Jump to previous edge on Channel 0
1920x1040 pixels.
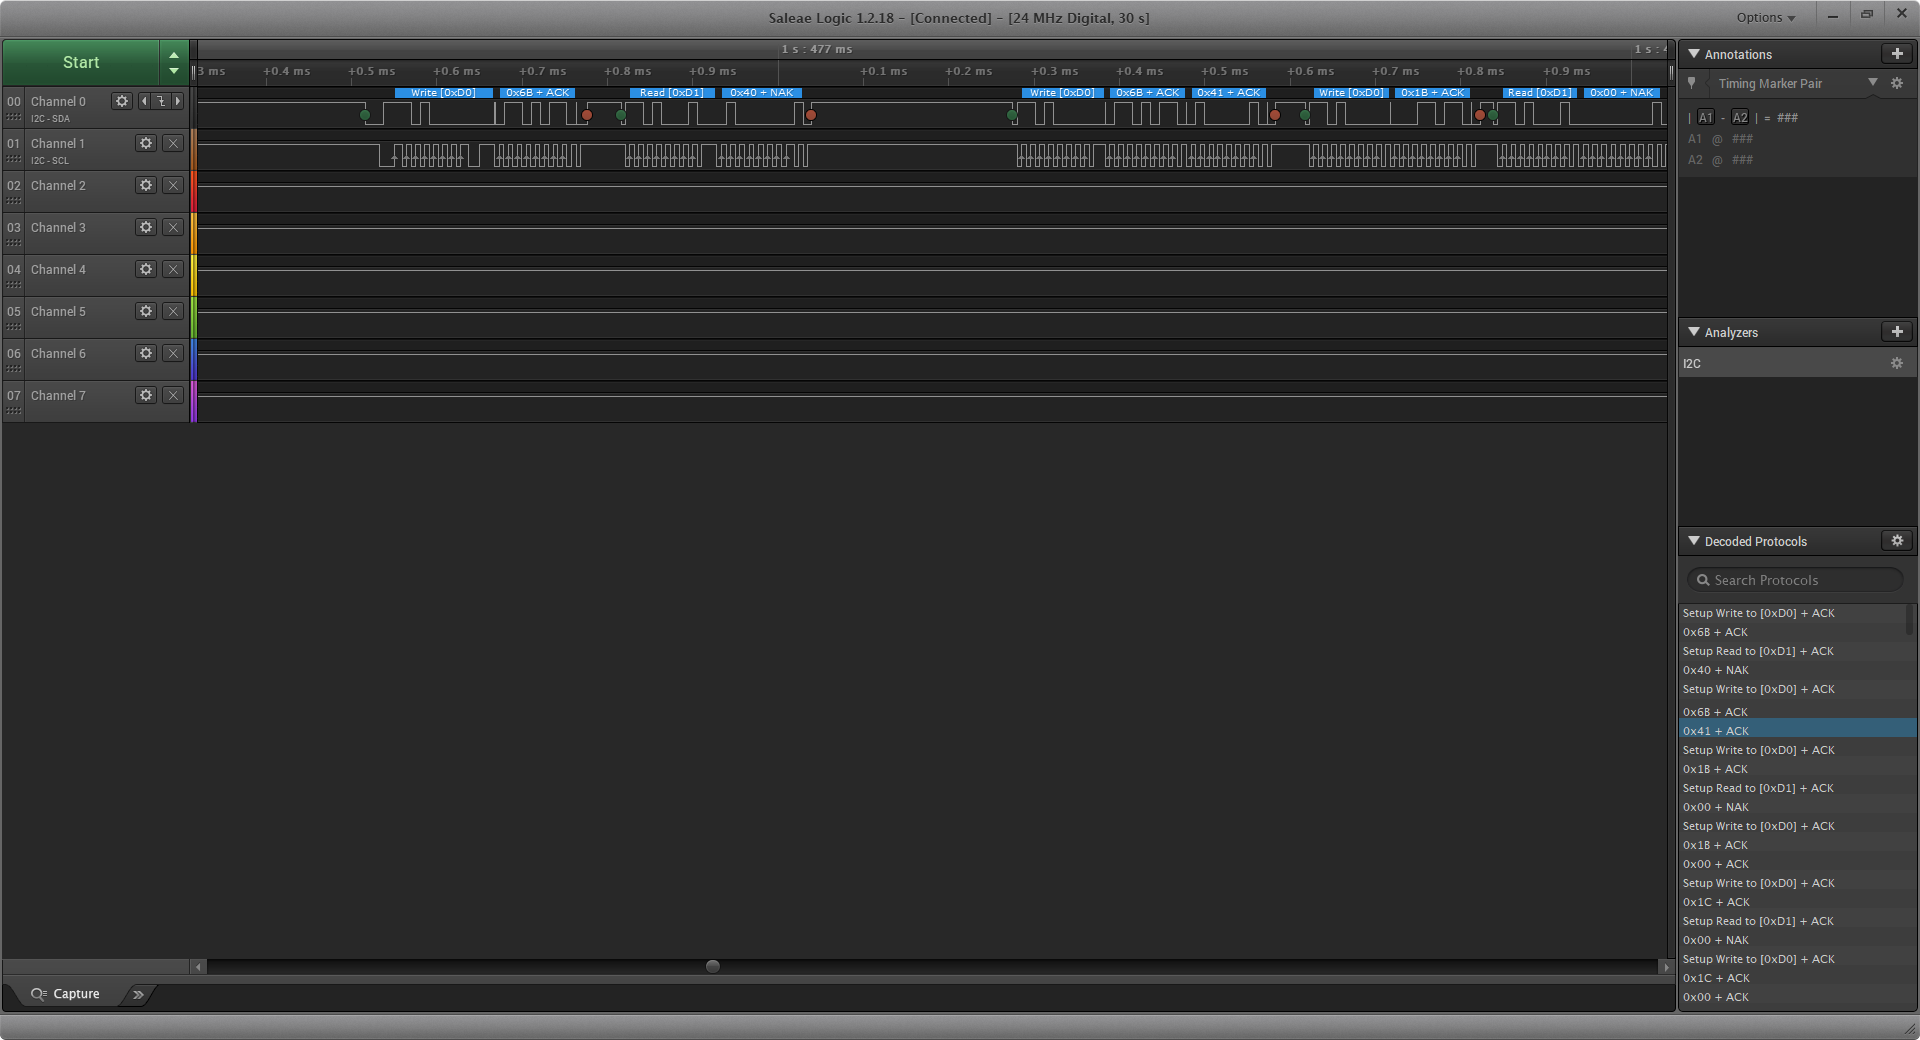point(145,101)
